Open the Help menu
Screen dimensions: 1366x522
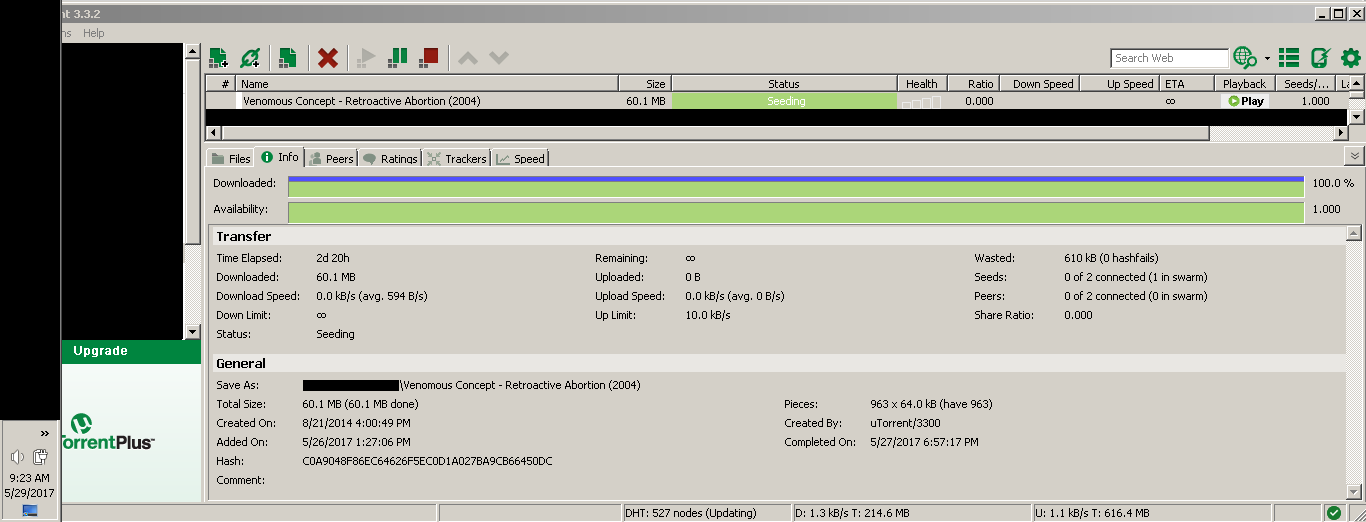[94, 33]
